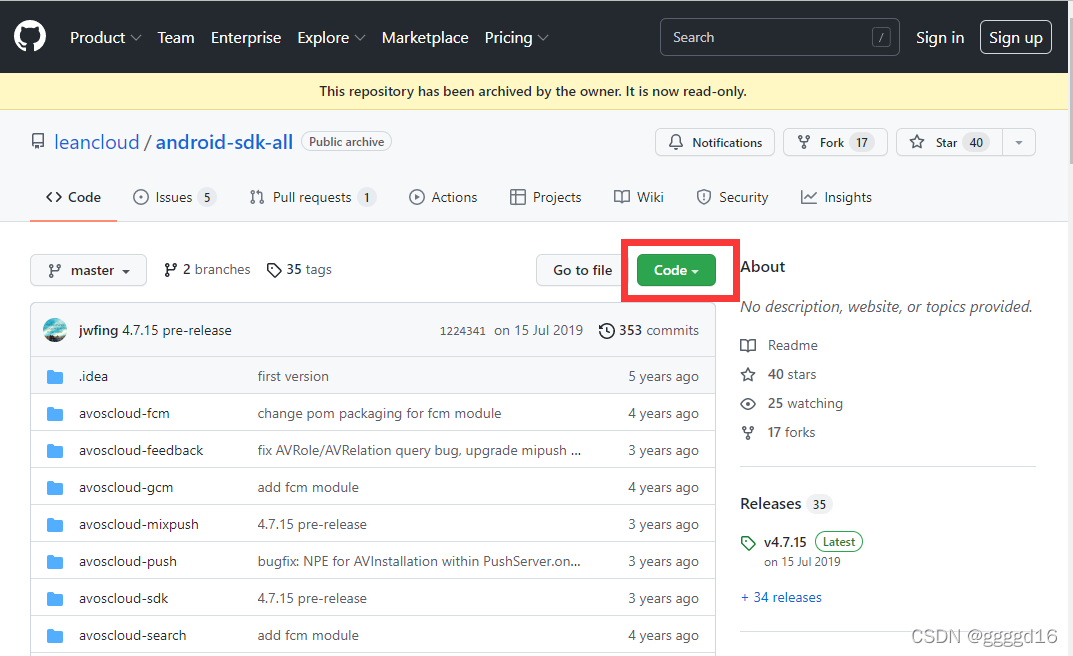
Task: Open the avoscloud-fcm folder icon
Action: click(55, 414)
